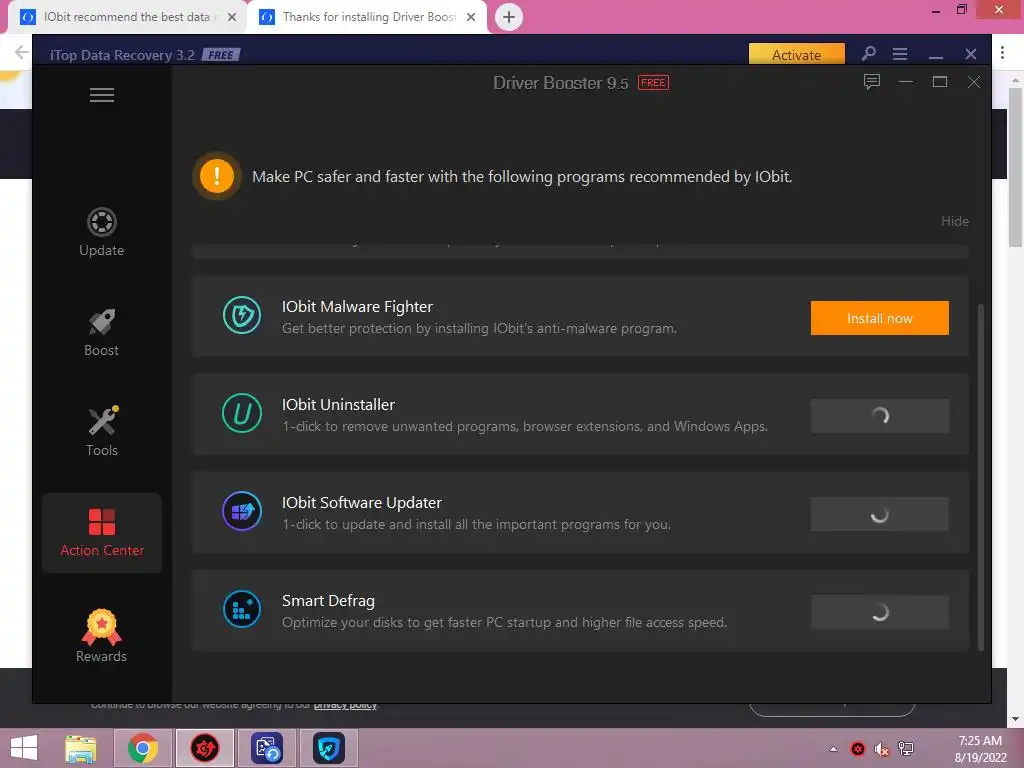This screenshot has width=1024, height=768.
Task: Click the Driver Booster feedback chat icon
Action: point(872,82)
